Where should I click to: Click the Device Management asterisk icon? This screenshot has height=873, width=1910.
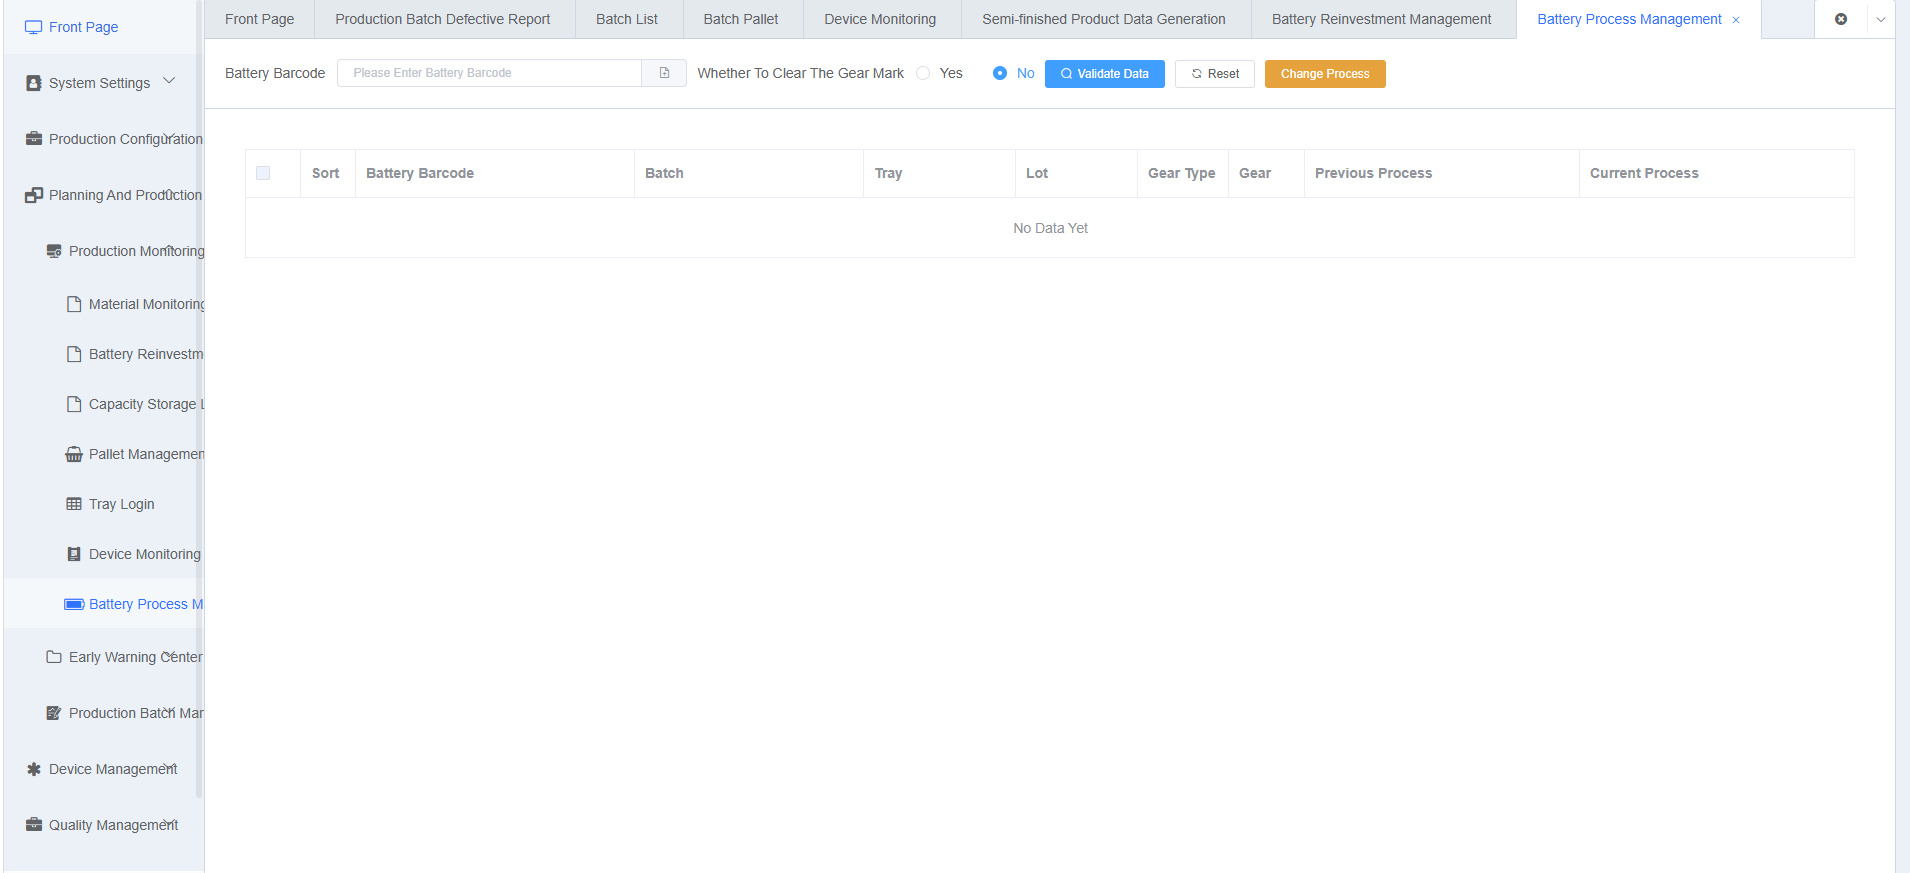click(34, 769)
